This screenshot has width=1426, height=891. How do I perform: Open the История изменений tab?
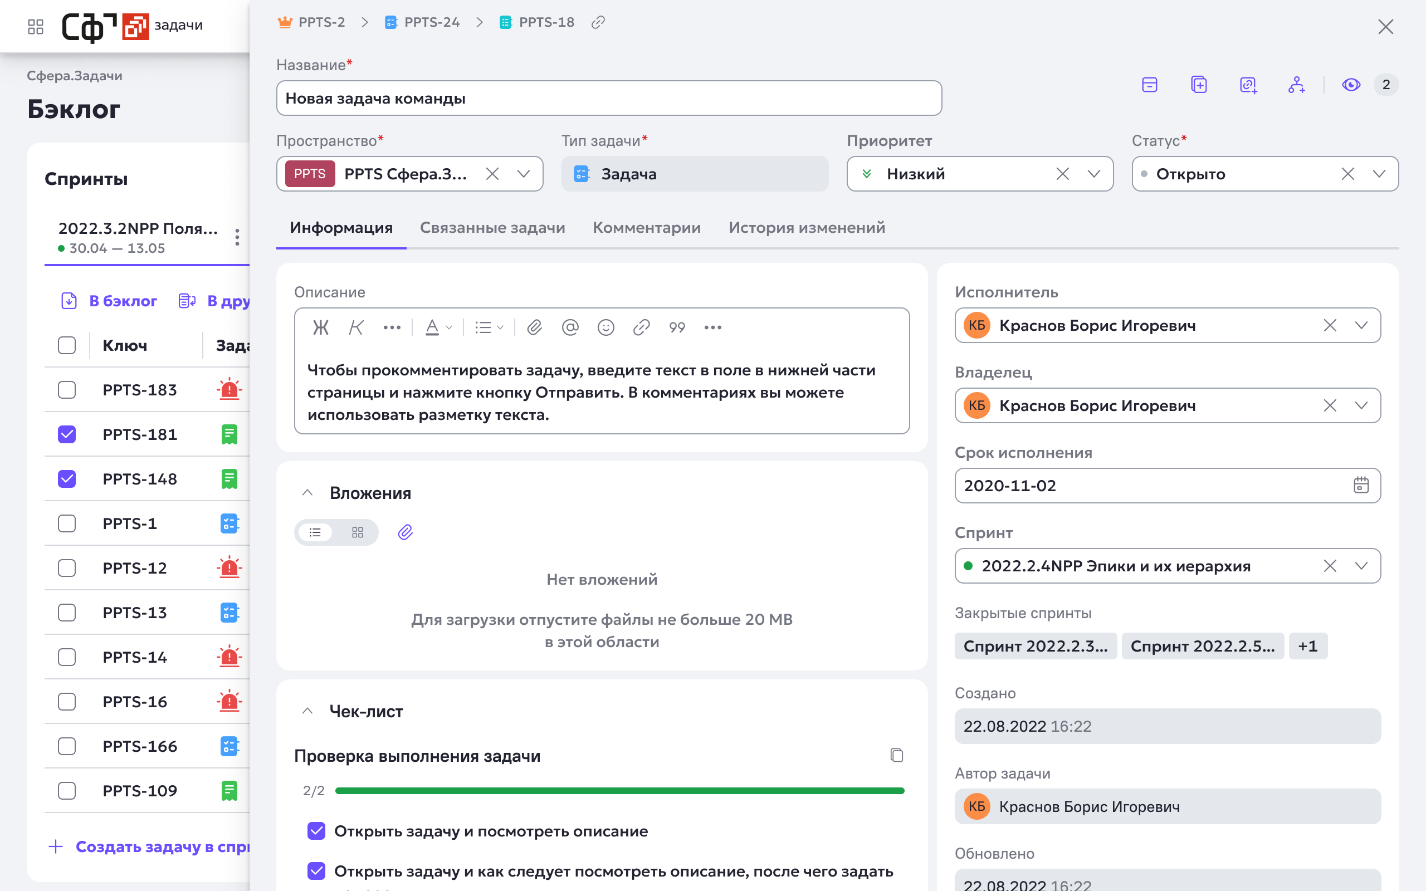click(x=806, y=228)
